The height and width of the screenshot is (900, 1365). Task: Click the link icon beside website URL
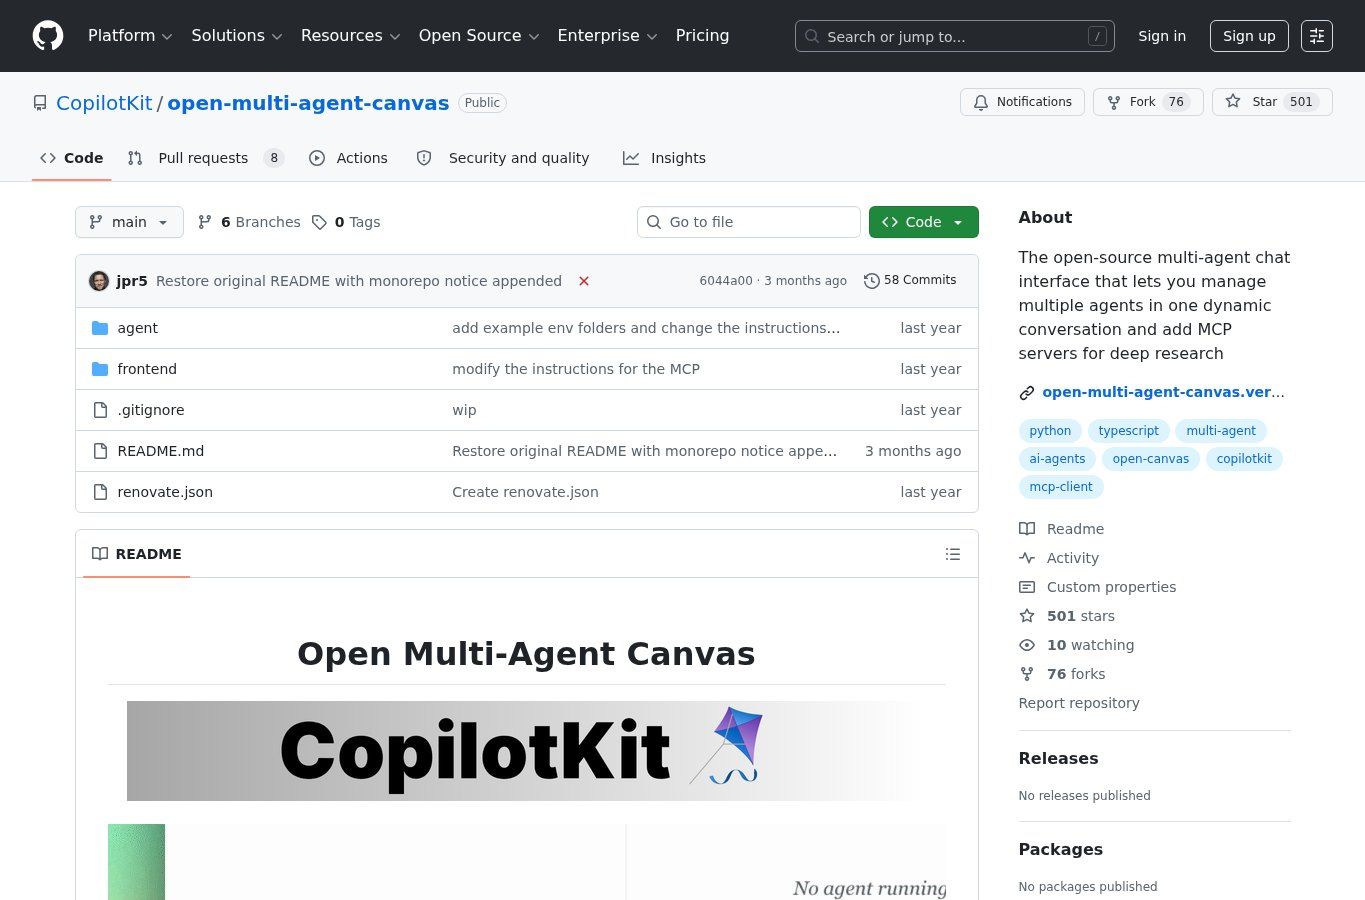(1027, 393)
